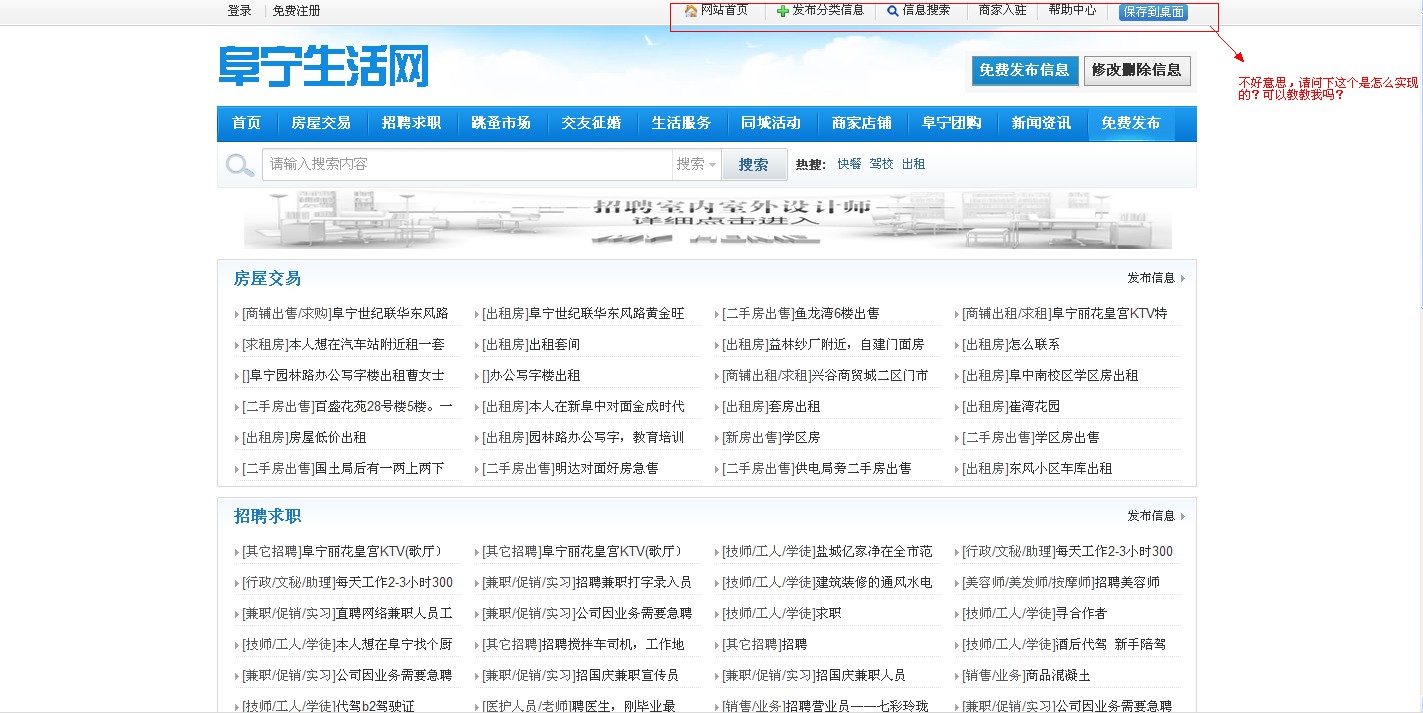Click the 阜宁生活网 site logo
Image resolution: width=1423 pixels, height=713 pixels.
tap(324, 66)
